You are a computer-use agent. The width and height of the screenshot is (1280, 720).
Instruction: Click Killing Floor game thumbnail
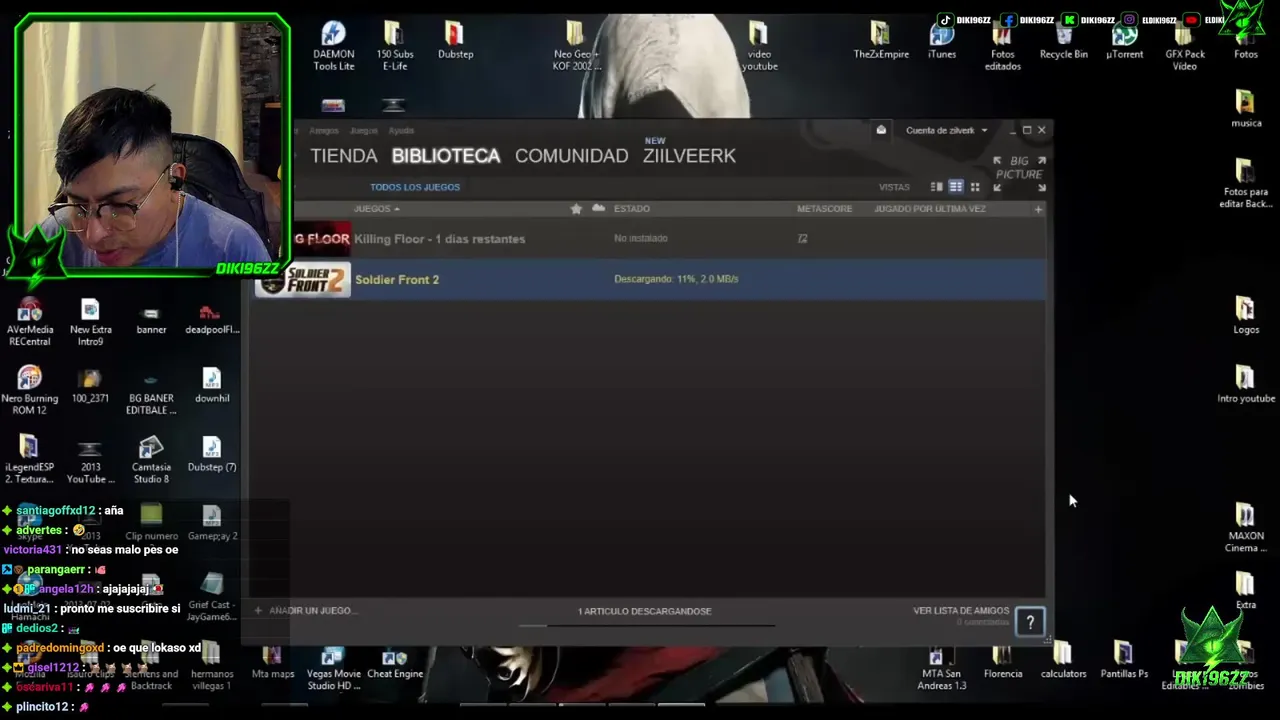(322, 239)
